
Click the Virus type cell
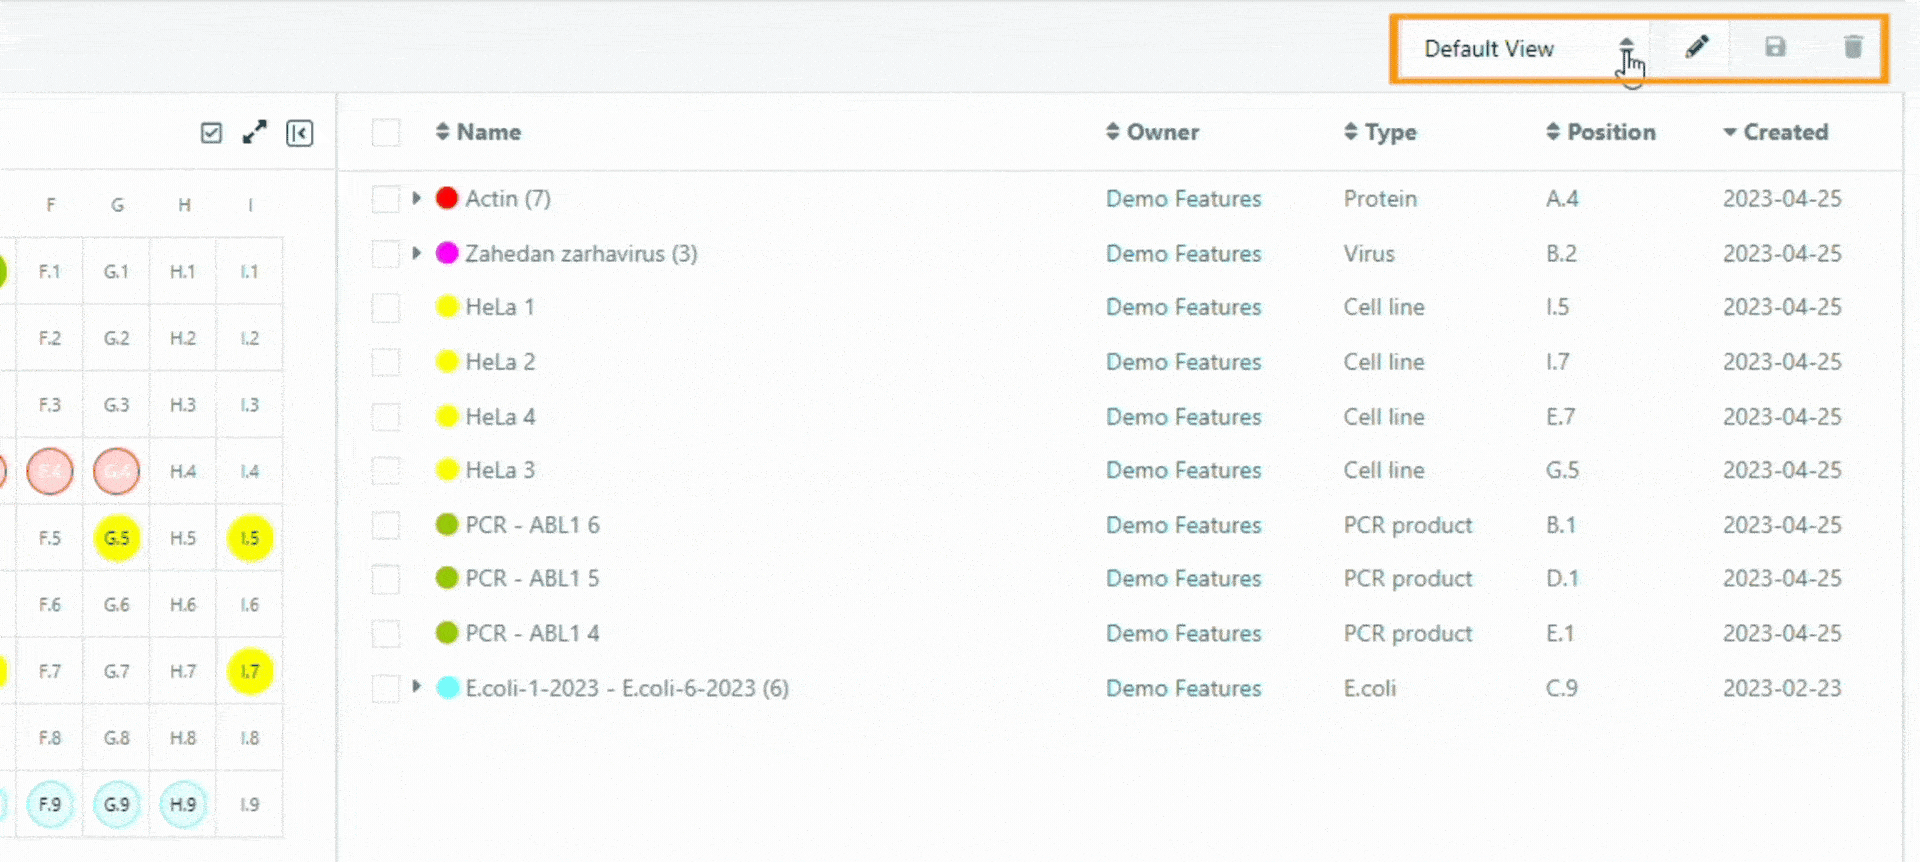click(x=1369, y=253)
